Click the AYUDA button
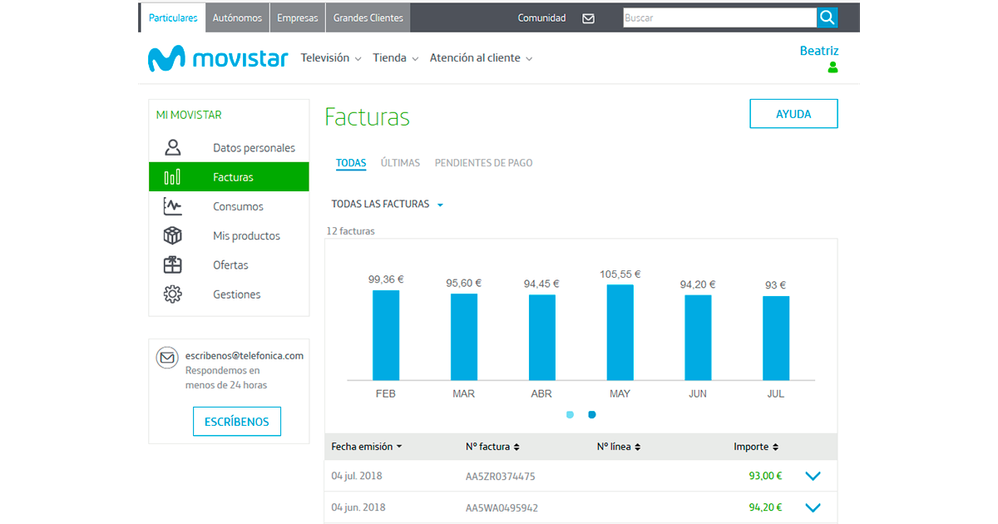The height and width of the screenshot is (524, 998). (793, 114)
